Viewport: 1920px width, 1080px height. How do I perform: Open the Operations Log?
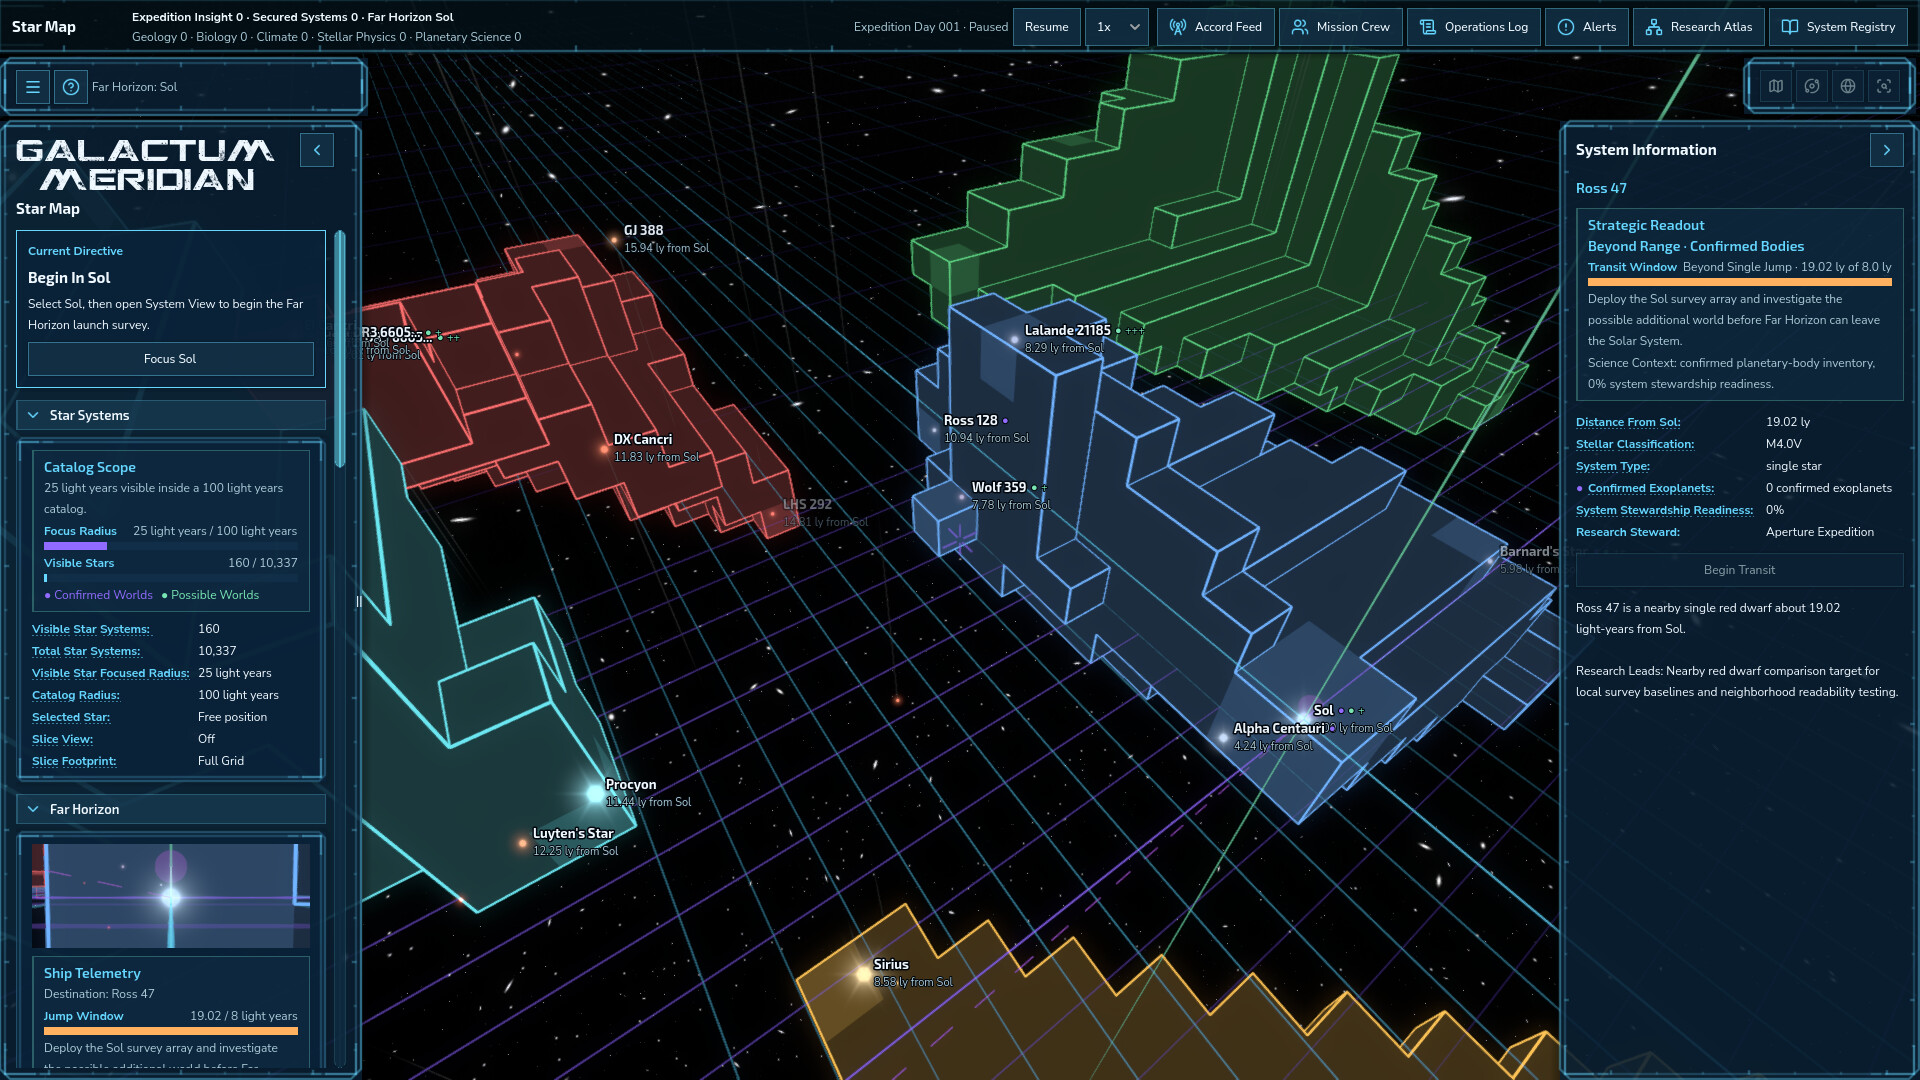click(1474, 27)
